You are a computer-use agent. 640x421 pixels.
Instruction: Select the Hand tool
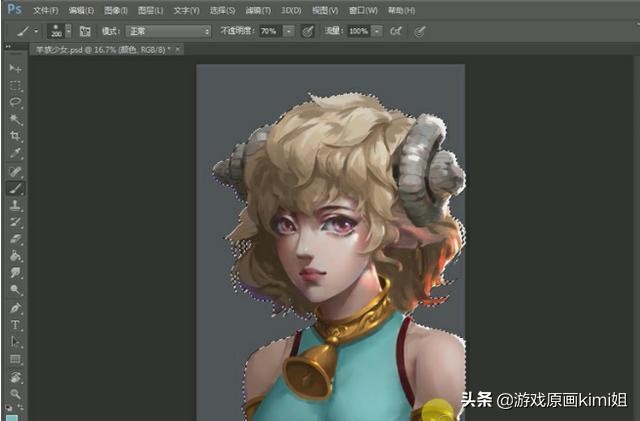tap(15, 377)
